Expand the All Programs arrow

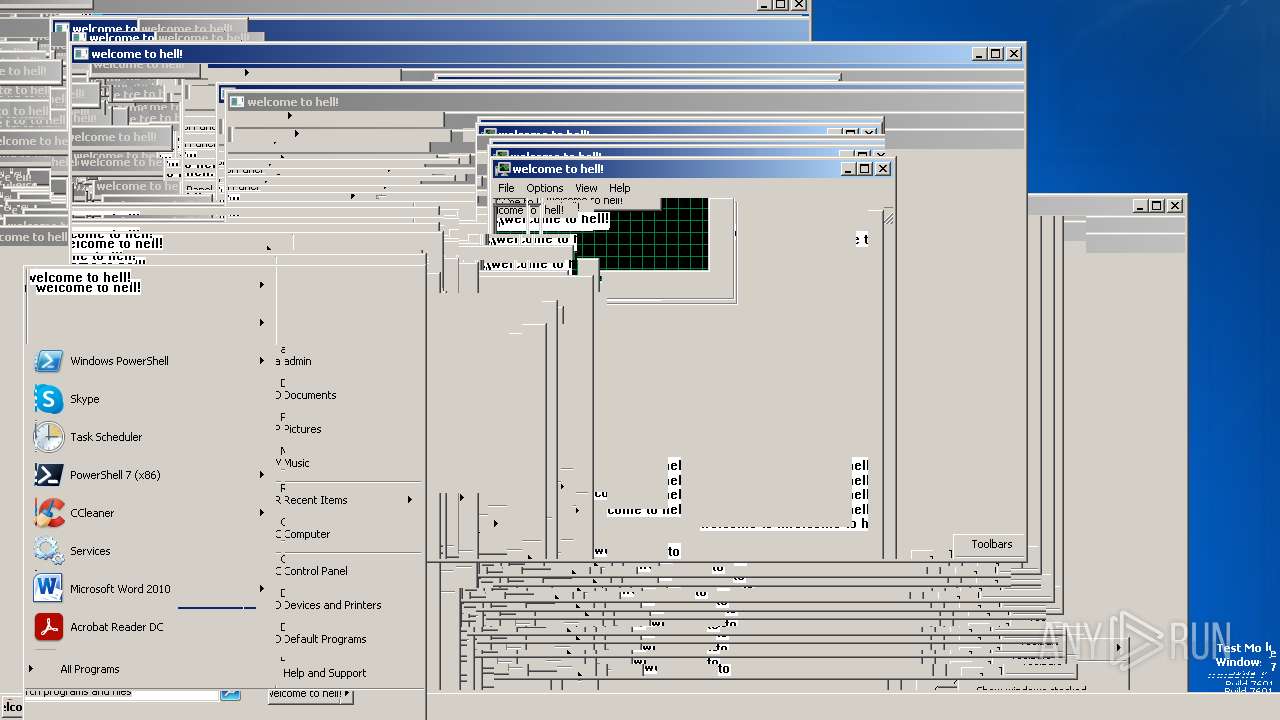[x=31, y=669]
